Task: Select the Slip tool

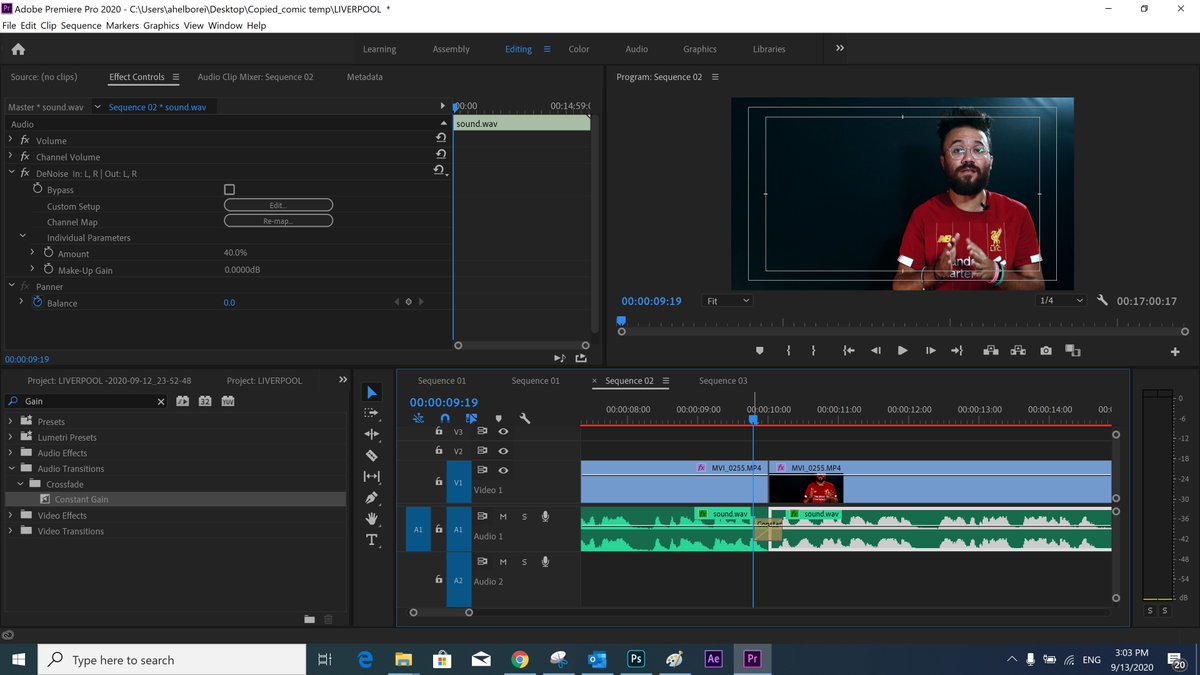Action: 371,476
